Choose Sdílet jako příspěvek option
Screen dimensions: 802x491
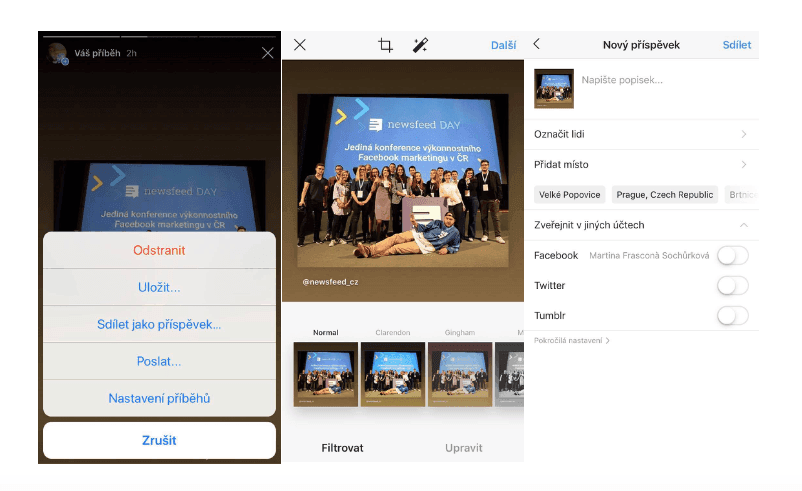(159, 324)
